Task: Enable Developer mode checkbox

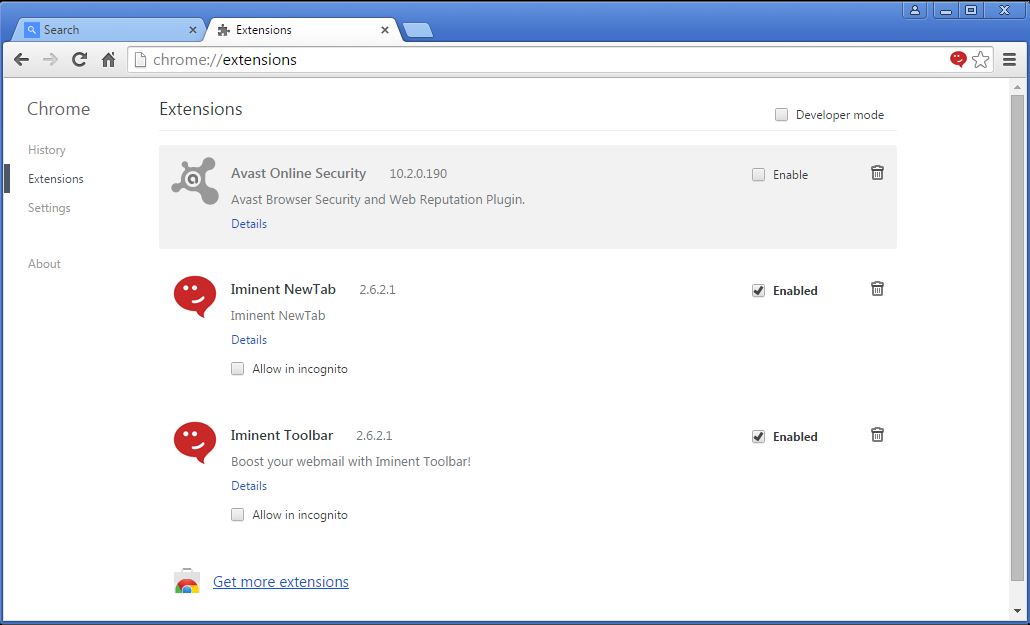Action: click(x=781, y=115)
